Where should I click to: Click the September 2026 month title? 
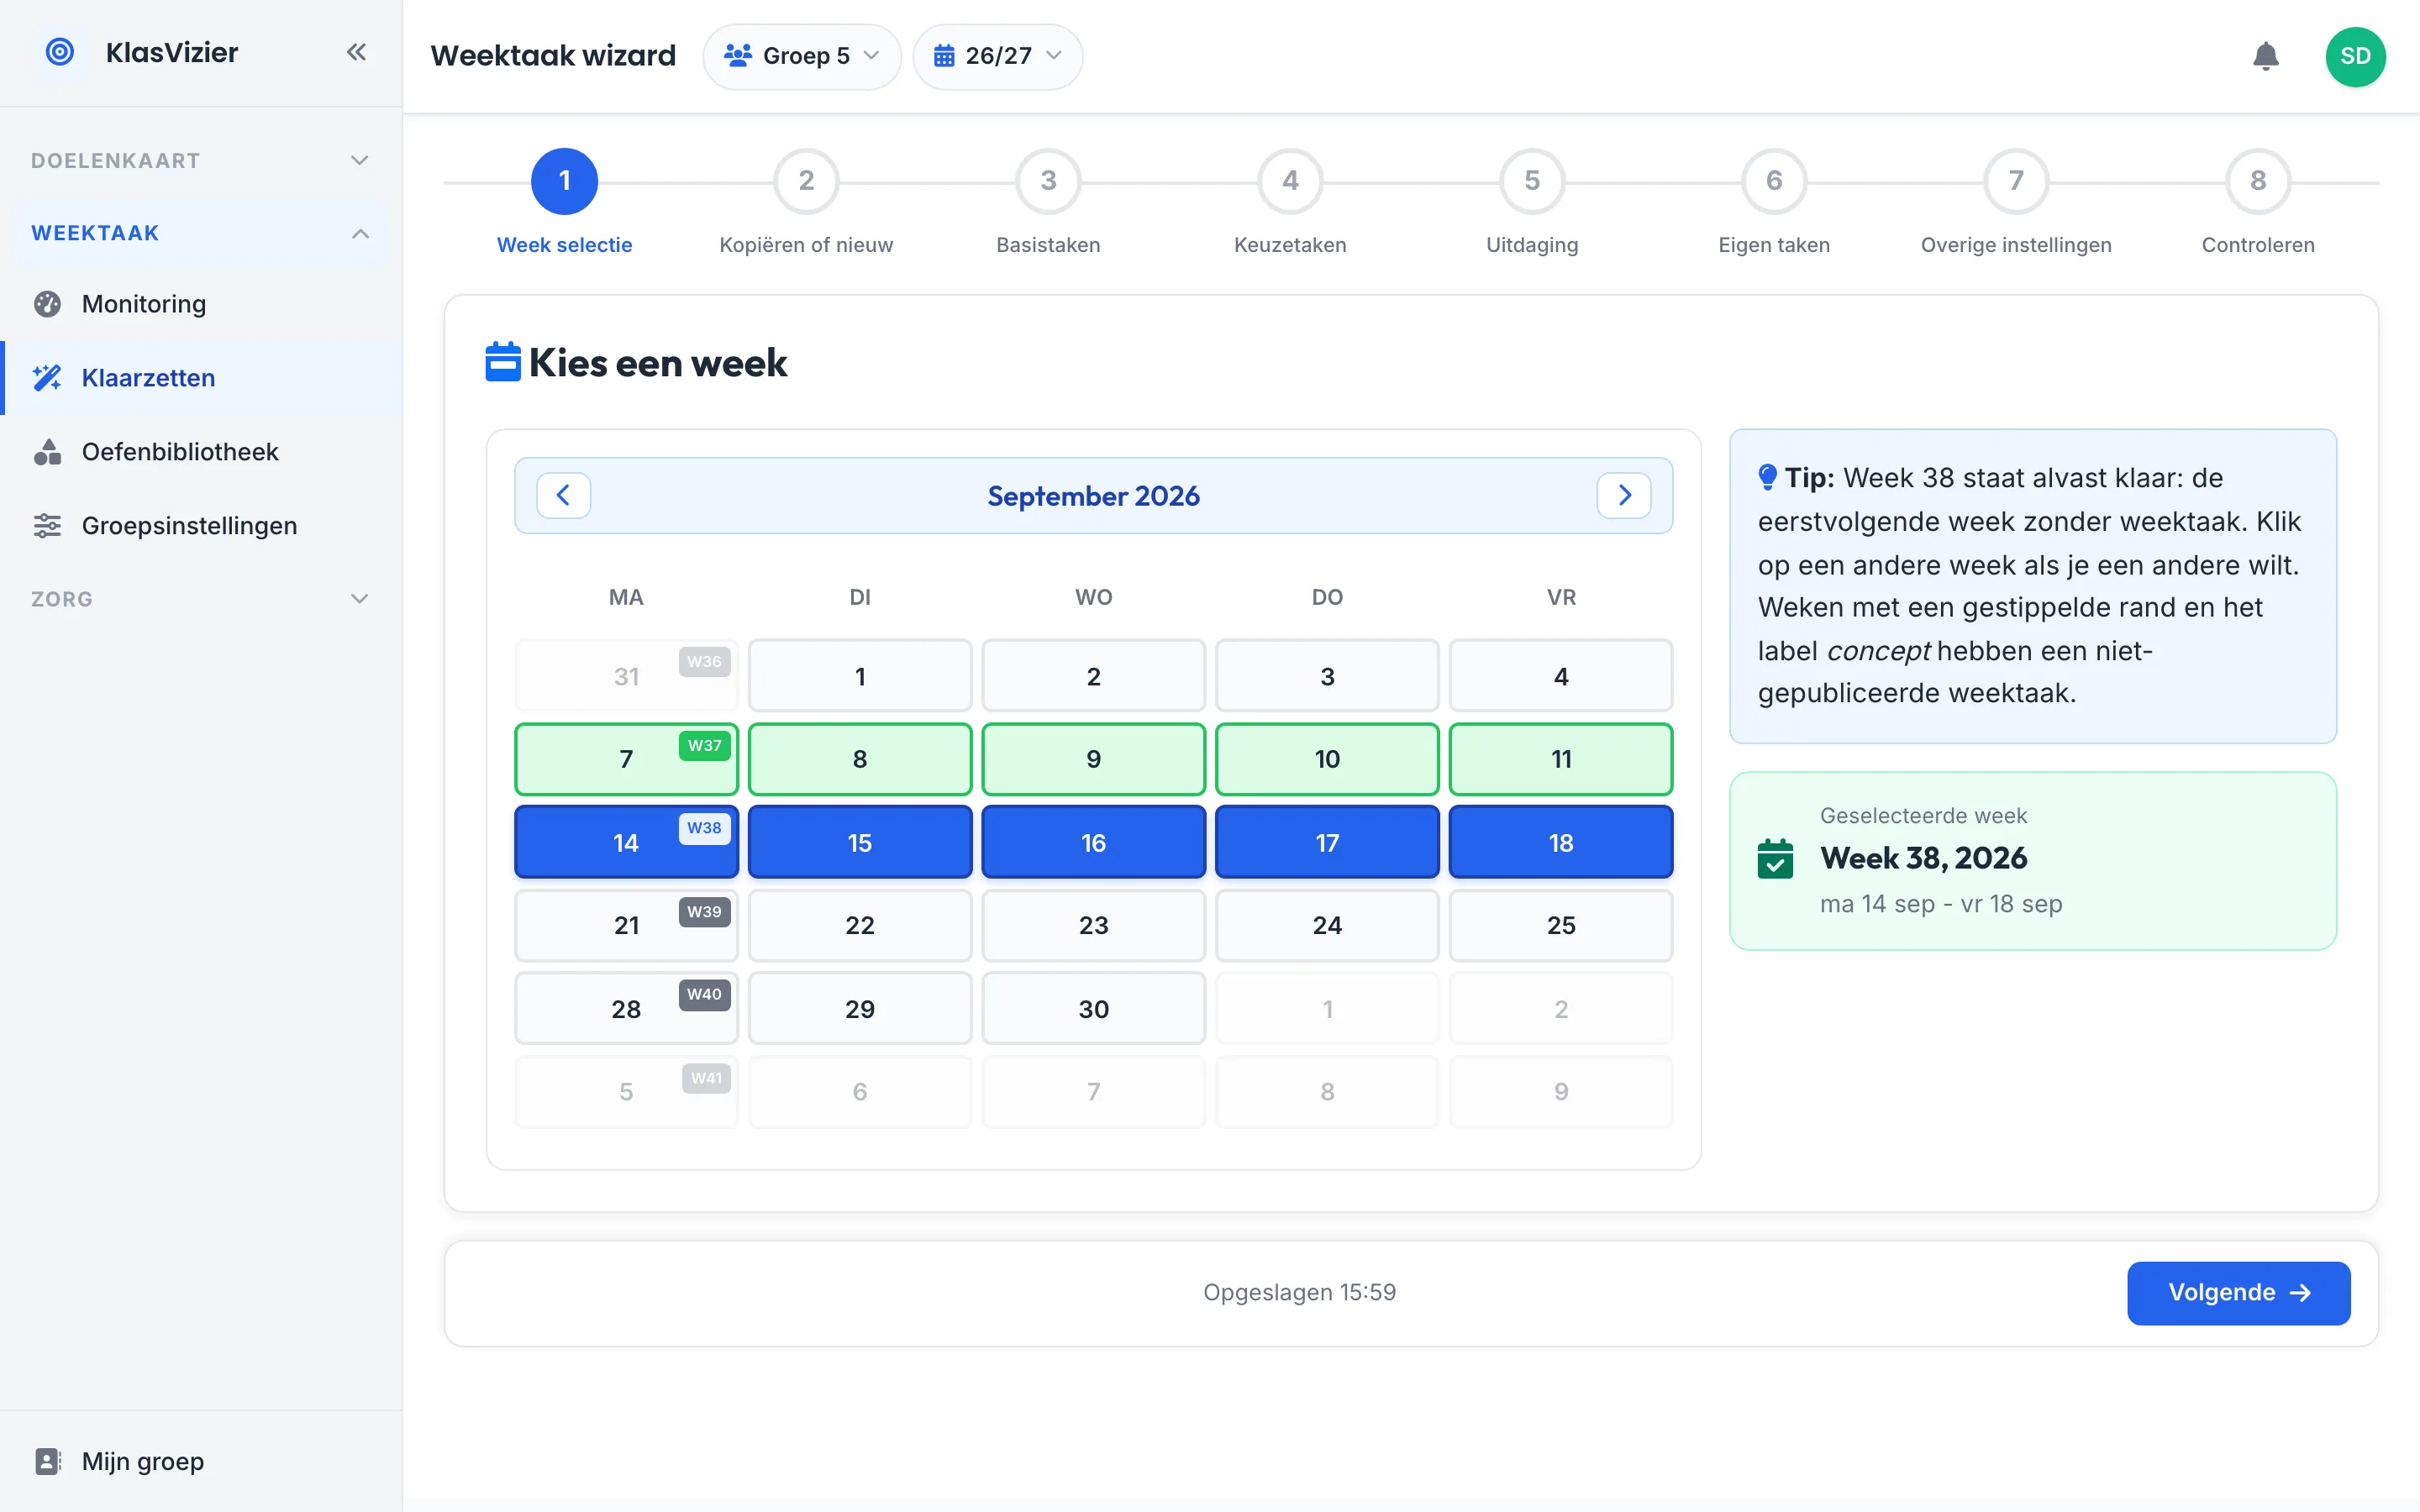[x=1093, y=496]
